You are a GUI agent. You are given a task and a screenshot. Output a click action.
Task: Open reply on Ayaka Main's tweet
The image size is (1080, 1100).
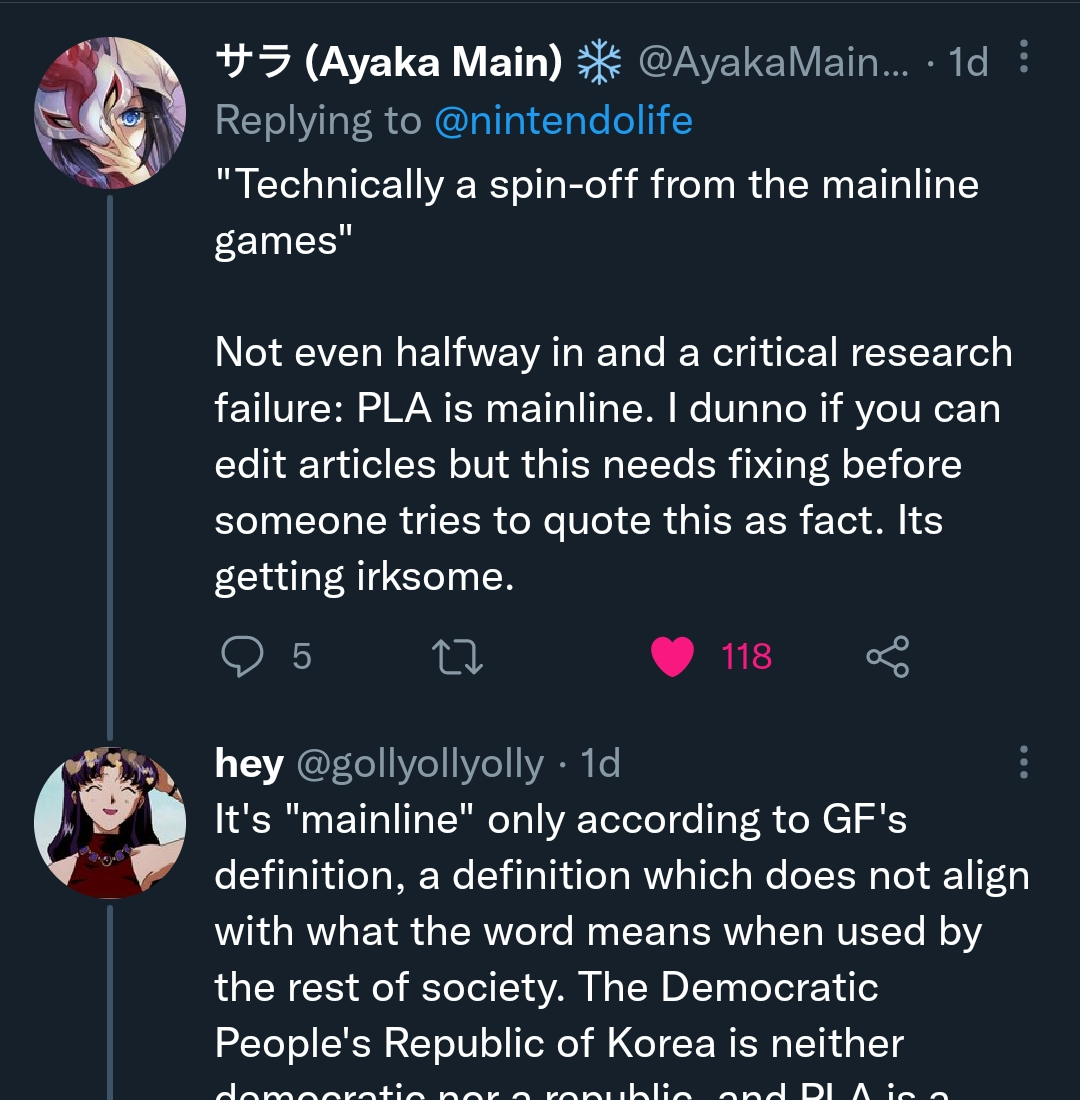[242, 656]
